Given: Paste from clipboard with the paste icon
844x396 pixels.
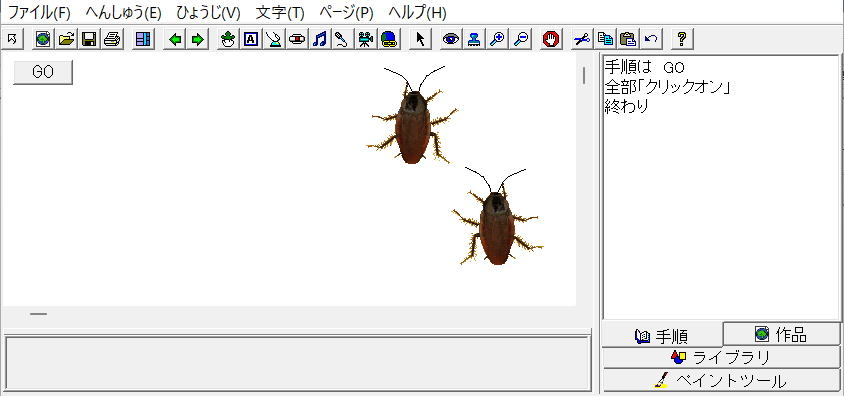Looking at the screenshot, I should tap(628, 39).
